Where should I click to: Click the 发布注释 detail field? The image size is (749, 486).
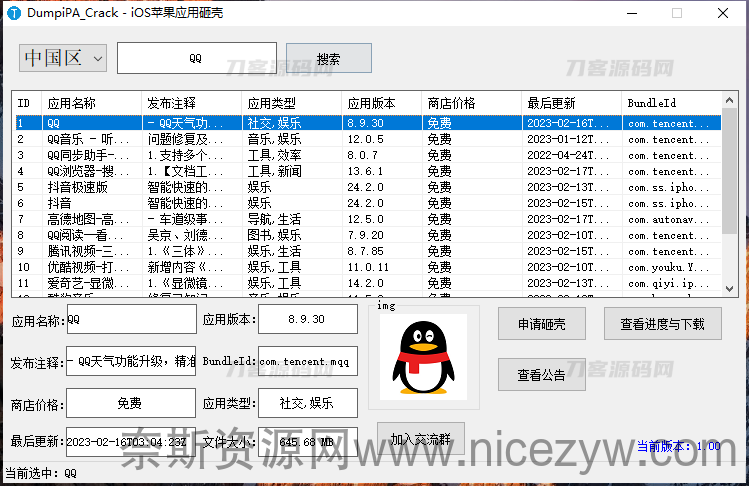pyautogui.click(x=131, y=361)
